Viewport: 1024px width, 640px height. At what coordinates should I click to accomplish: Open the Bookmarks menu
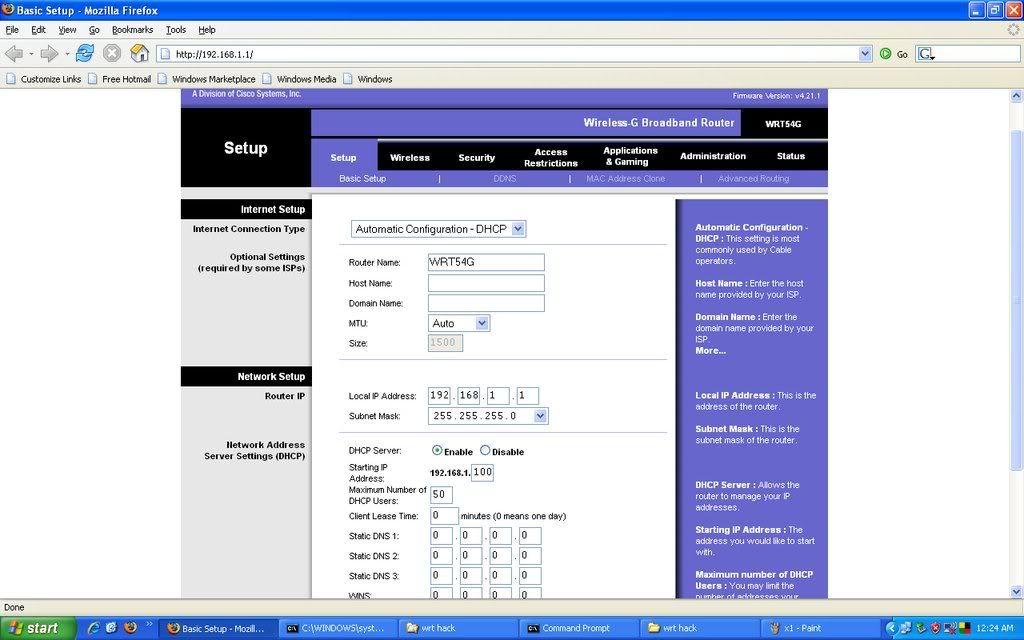point(133,29)
